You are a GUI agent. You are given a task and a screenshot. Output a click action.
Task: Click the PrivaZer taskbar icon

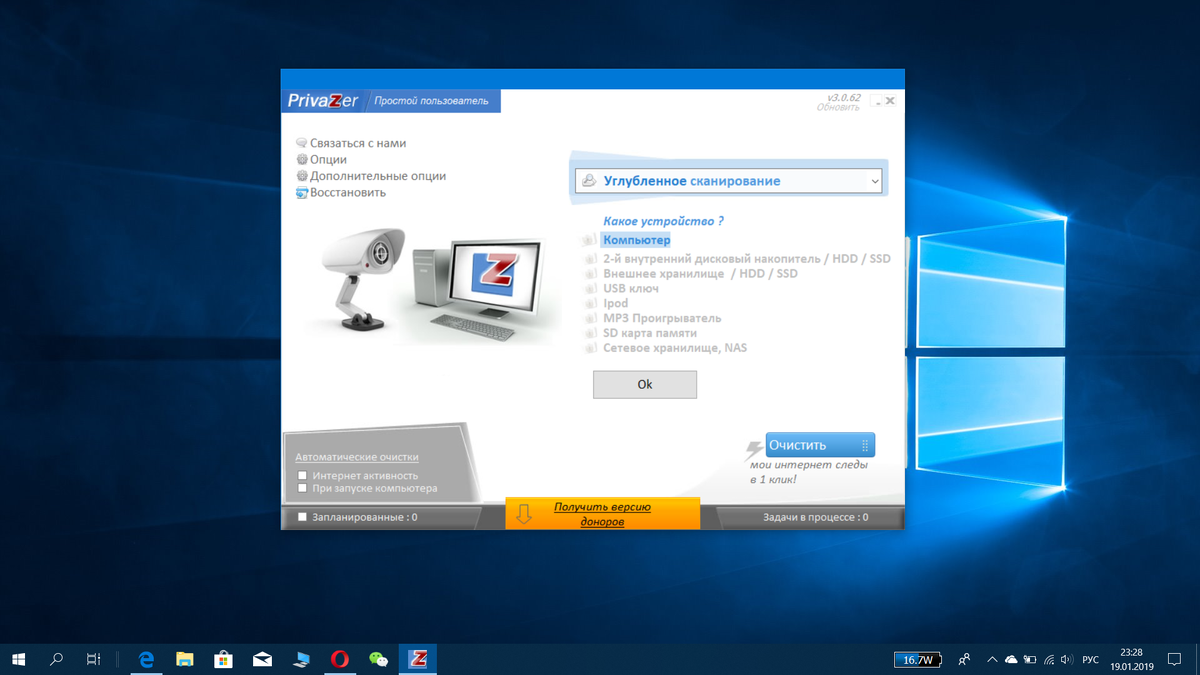coord(418,659)
